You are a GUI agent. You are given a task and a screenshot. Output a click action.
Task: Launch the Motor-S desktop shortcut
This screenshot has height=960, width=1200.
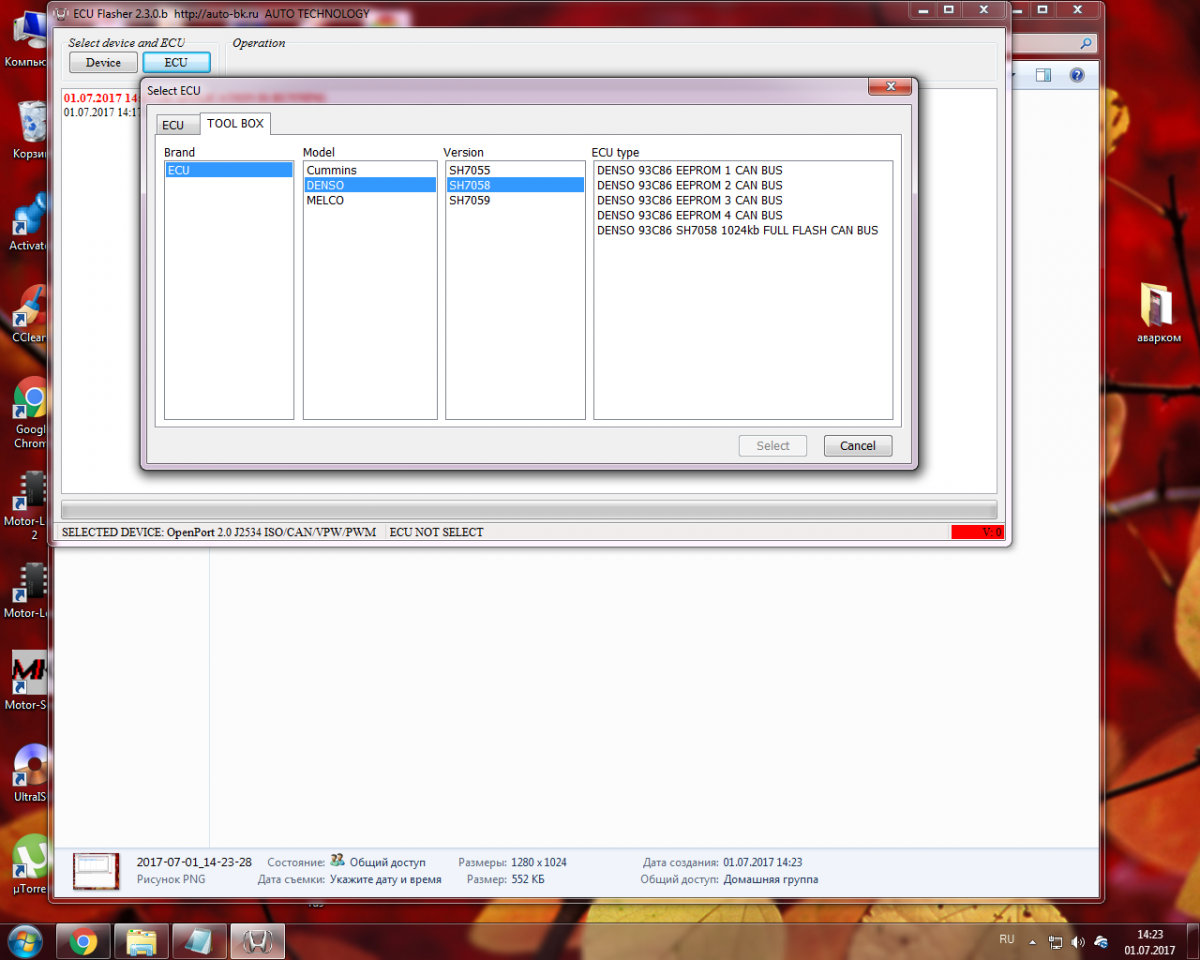(28, 681)
